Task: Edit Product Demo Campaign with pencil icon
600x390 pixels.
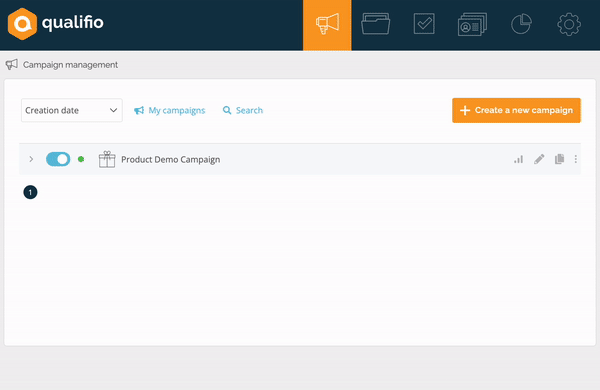Action: click(539, 159)
